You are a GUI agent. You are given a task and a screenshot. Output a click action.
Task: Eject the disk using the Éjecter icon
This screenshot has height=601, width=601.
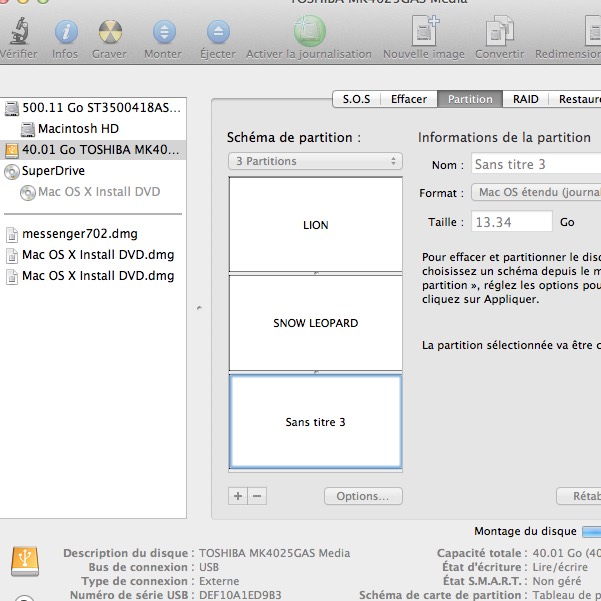(x=218, y=31)
